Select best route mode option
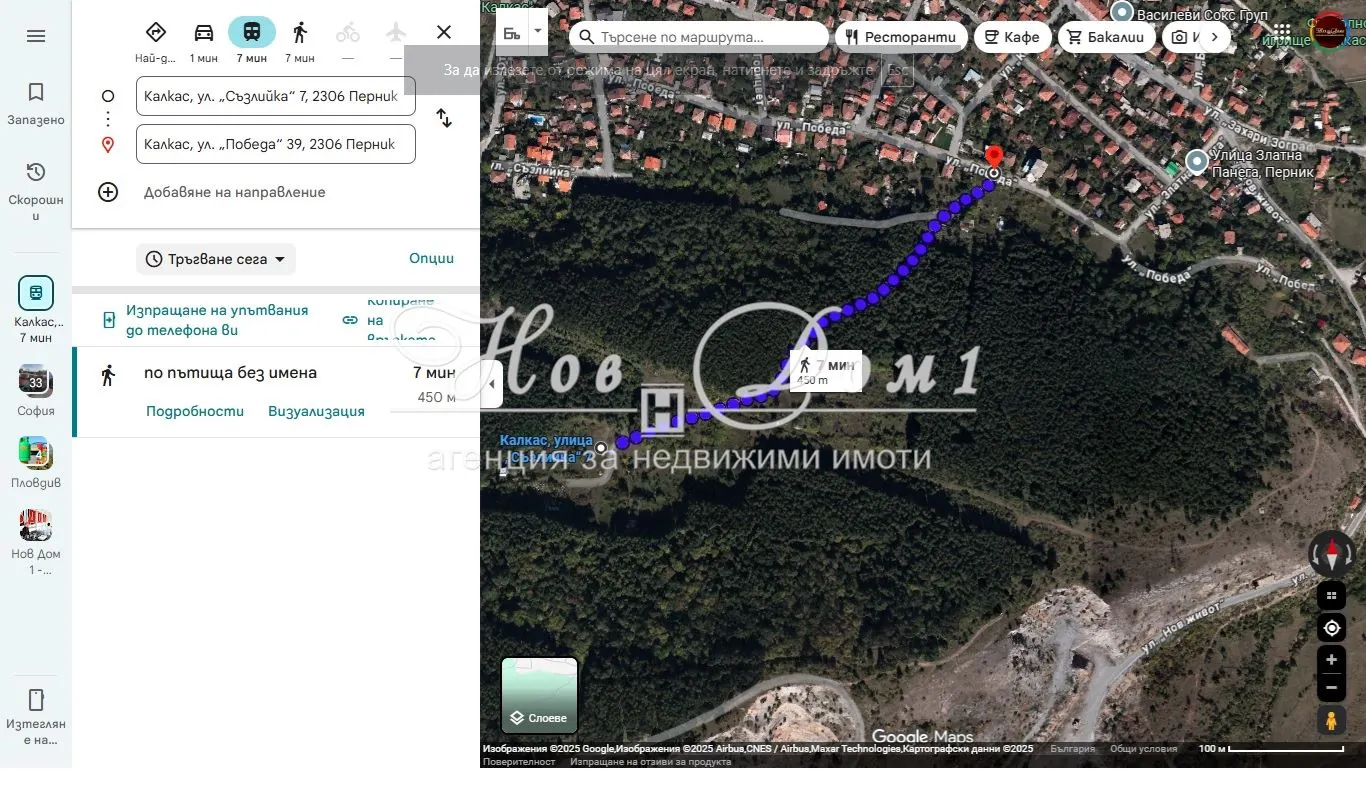The image size is (1366, 788). tap(156, 33)
